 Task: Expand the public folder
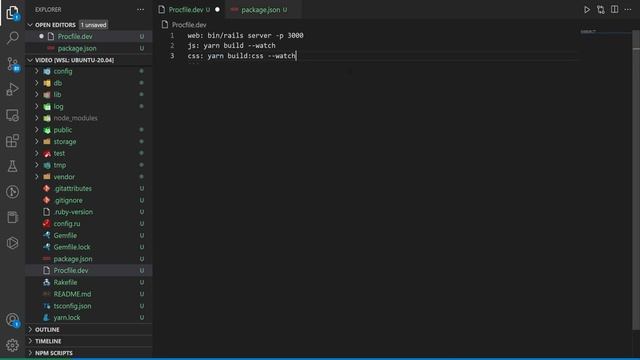63,130
